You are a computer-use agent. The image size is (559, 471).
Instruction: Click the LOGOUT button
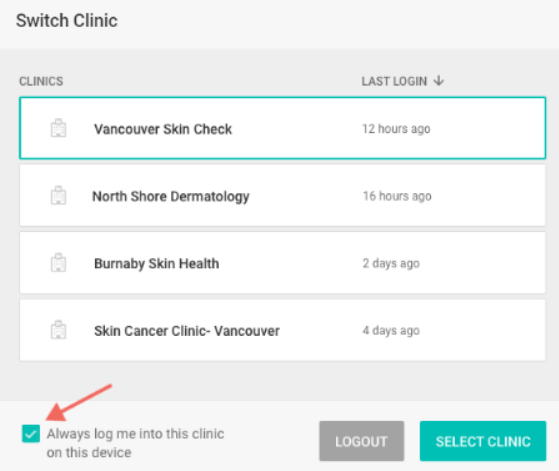click(x=361, y=441)
